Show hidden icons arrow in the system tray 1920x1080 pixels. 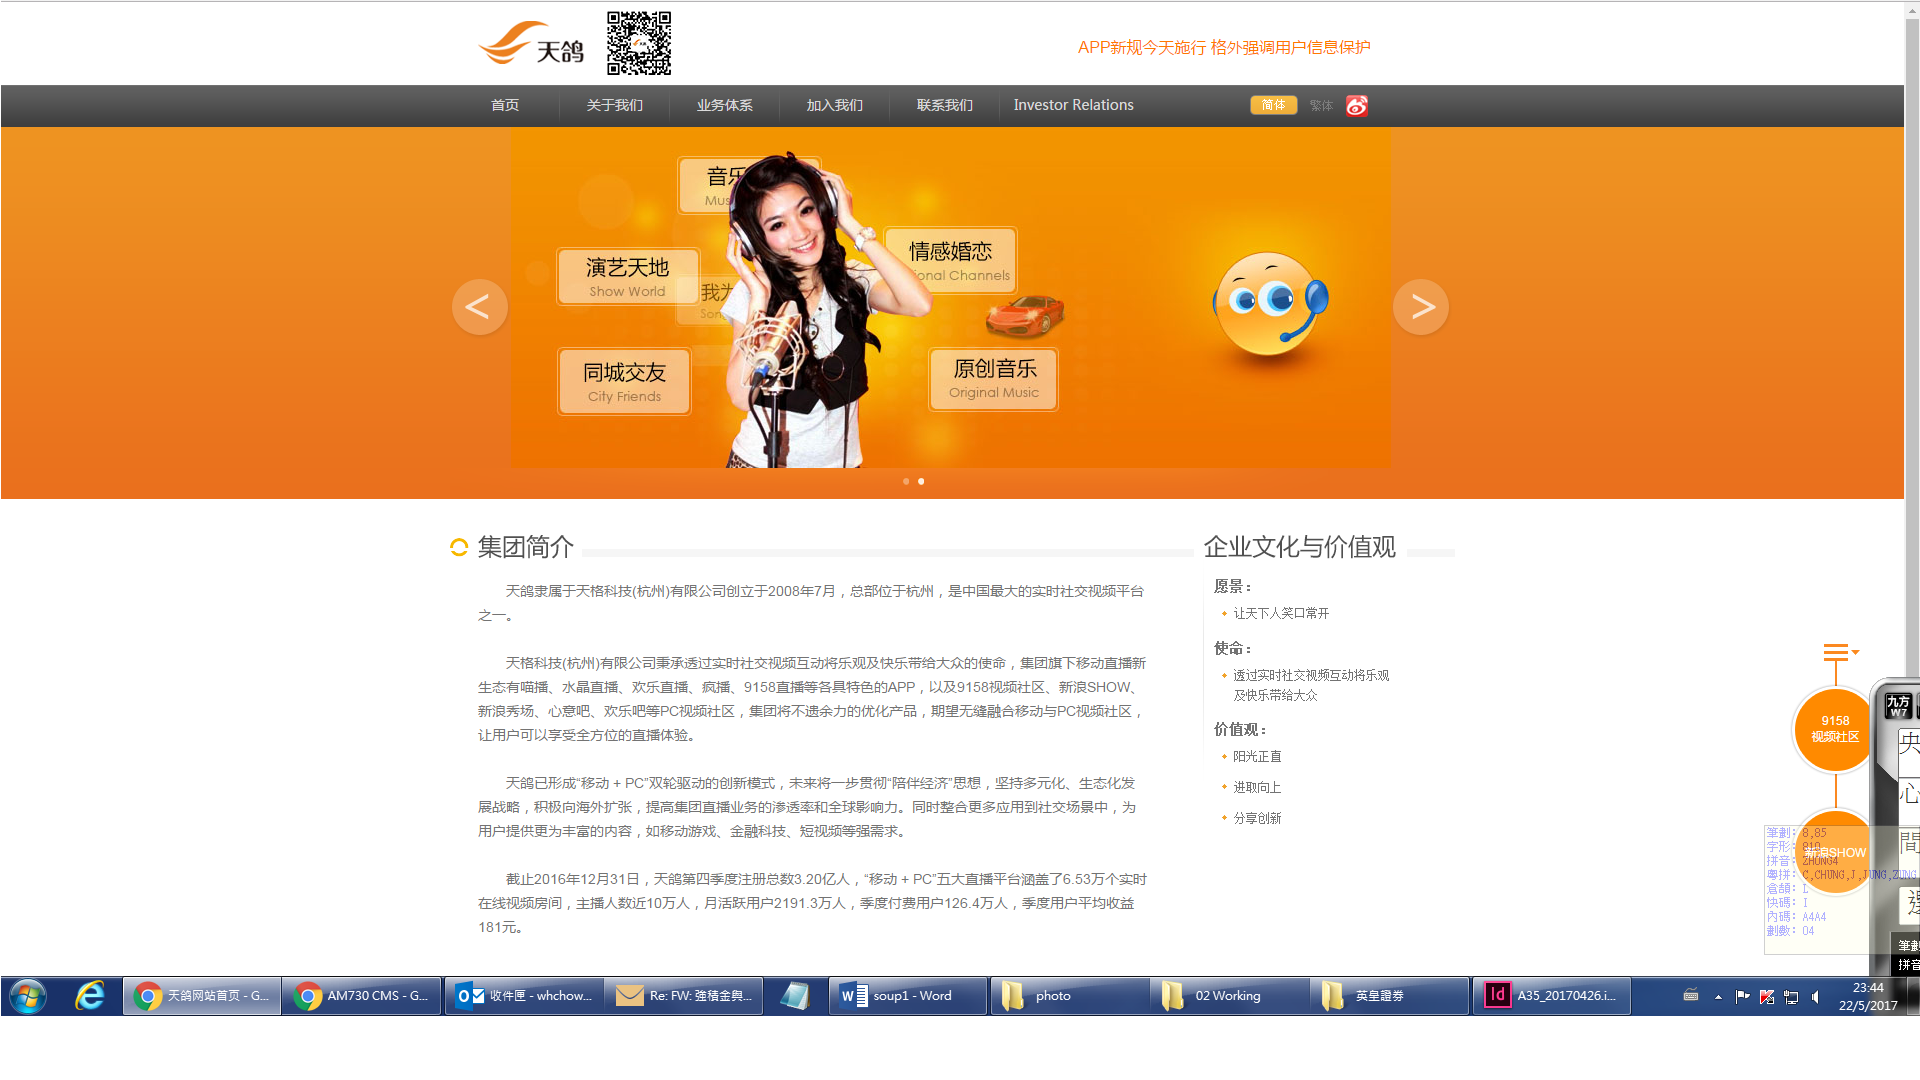1718,997
